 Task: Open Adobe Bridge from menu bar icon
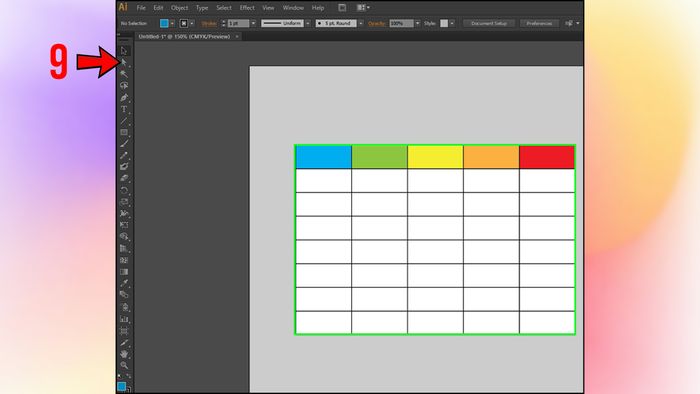(x=342, y=8)
